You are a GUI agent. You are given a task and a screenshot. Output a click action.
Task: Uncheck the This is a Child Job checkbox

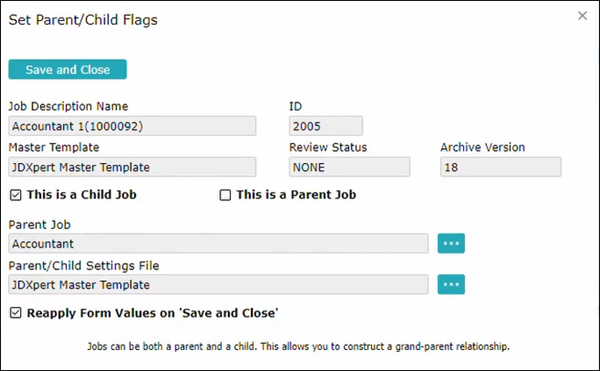click(x=16, y=195)
